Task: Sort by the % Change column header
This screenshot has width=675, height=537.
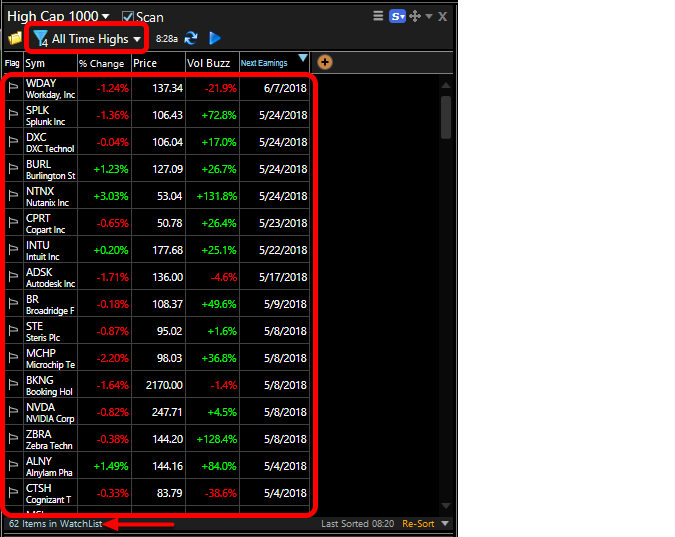Action: click(104, 63)
